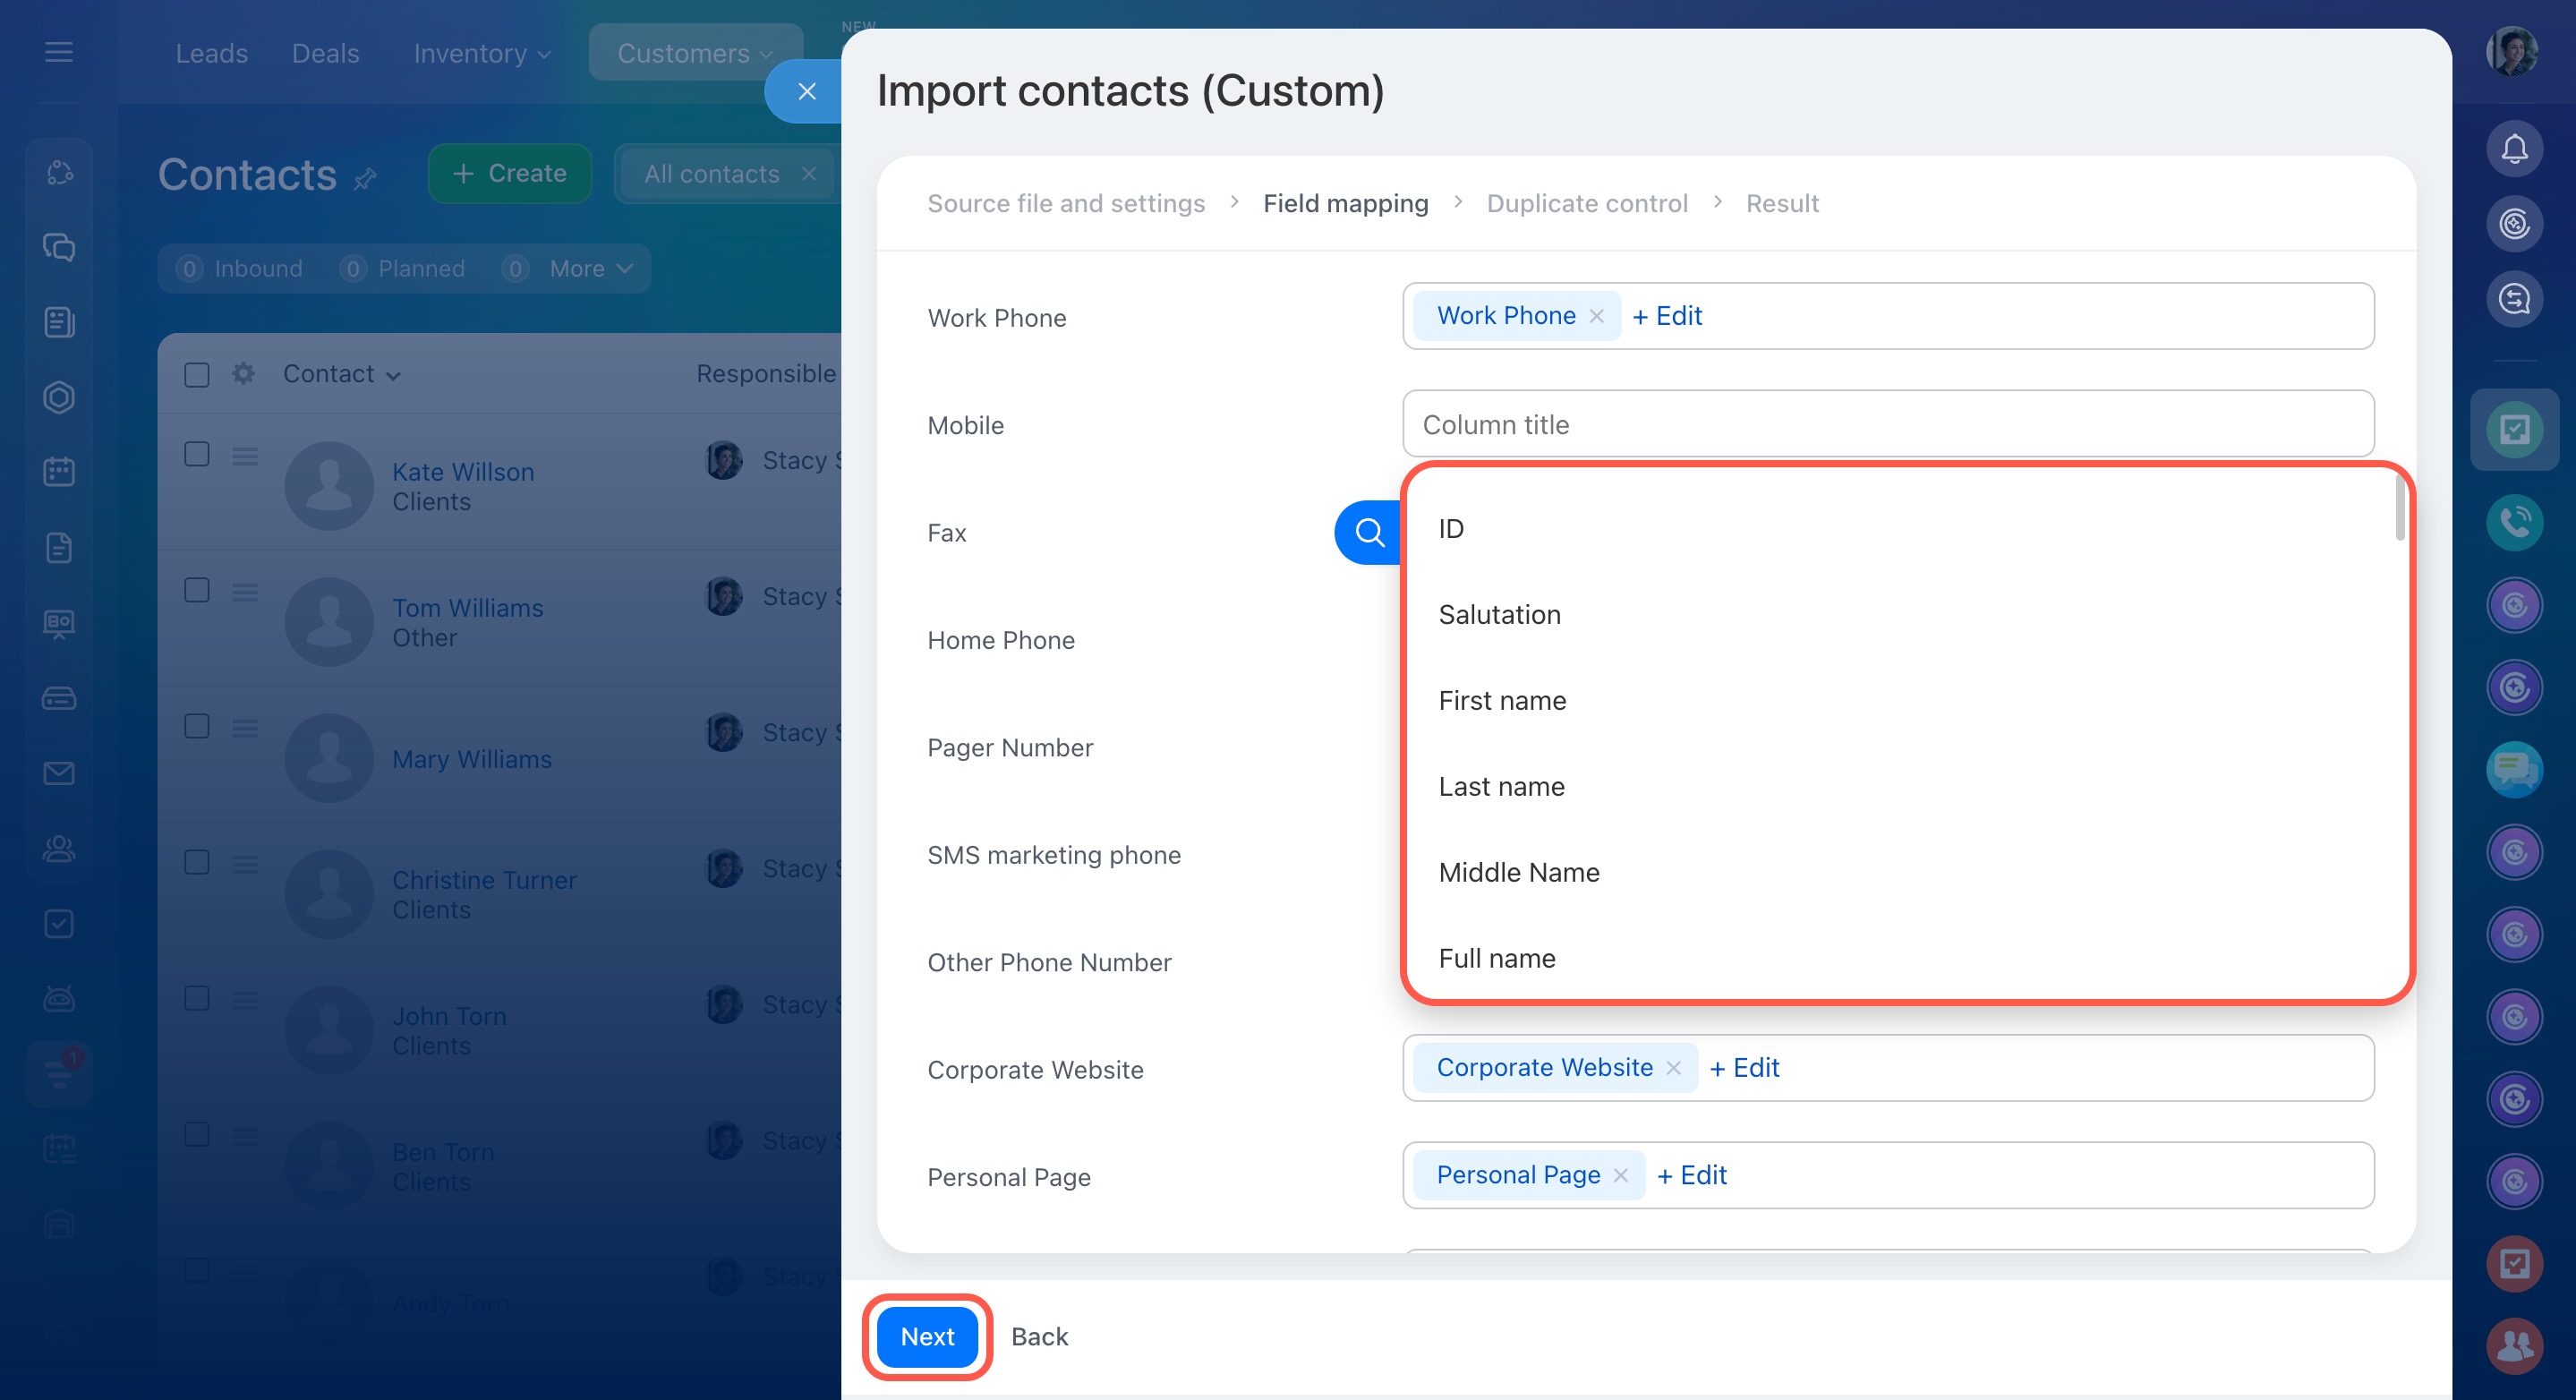
Task: Select First name from the dropdown list
Action: [x=1502, y=700]
